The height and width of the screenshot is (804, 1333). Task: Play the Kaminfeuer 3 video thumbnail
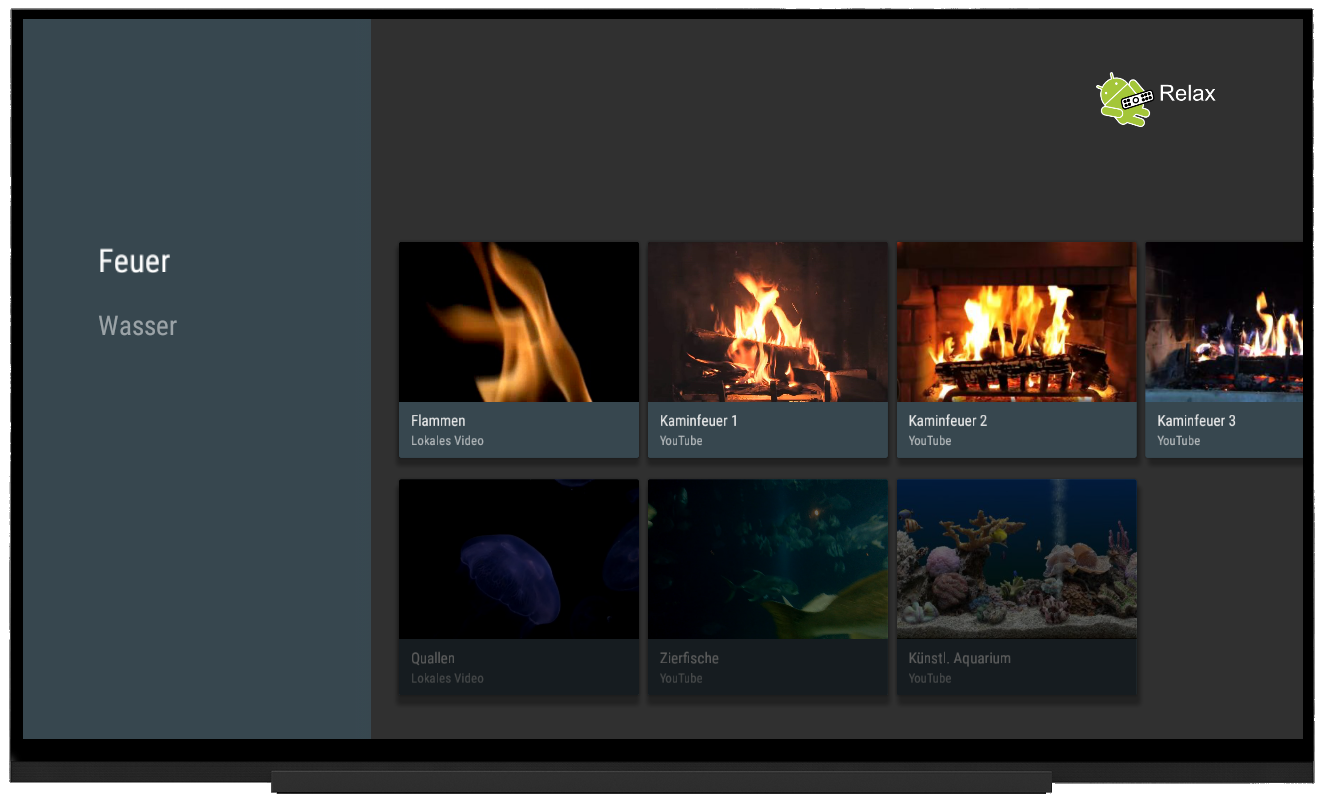click(x=1224, y=322)
